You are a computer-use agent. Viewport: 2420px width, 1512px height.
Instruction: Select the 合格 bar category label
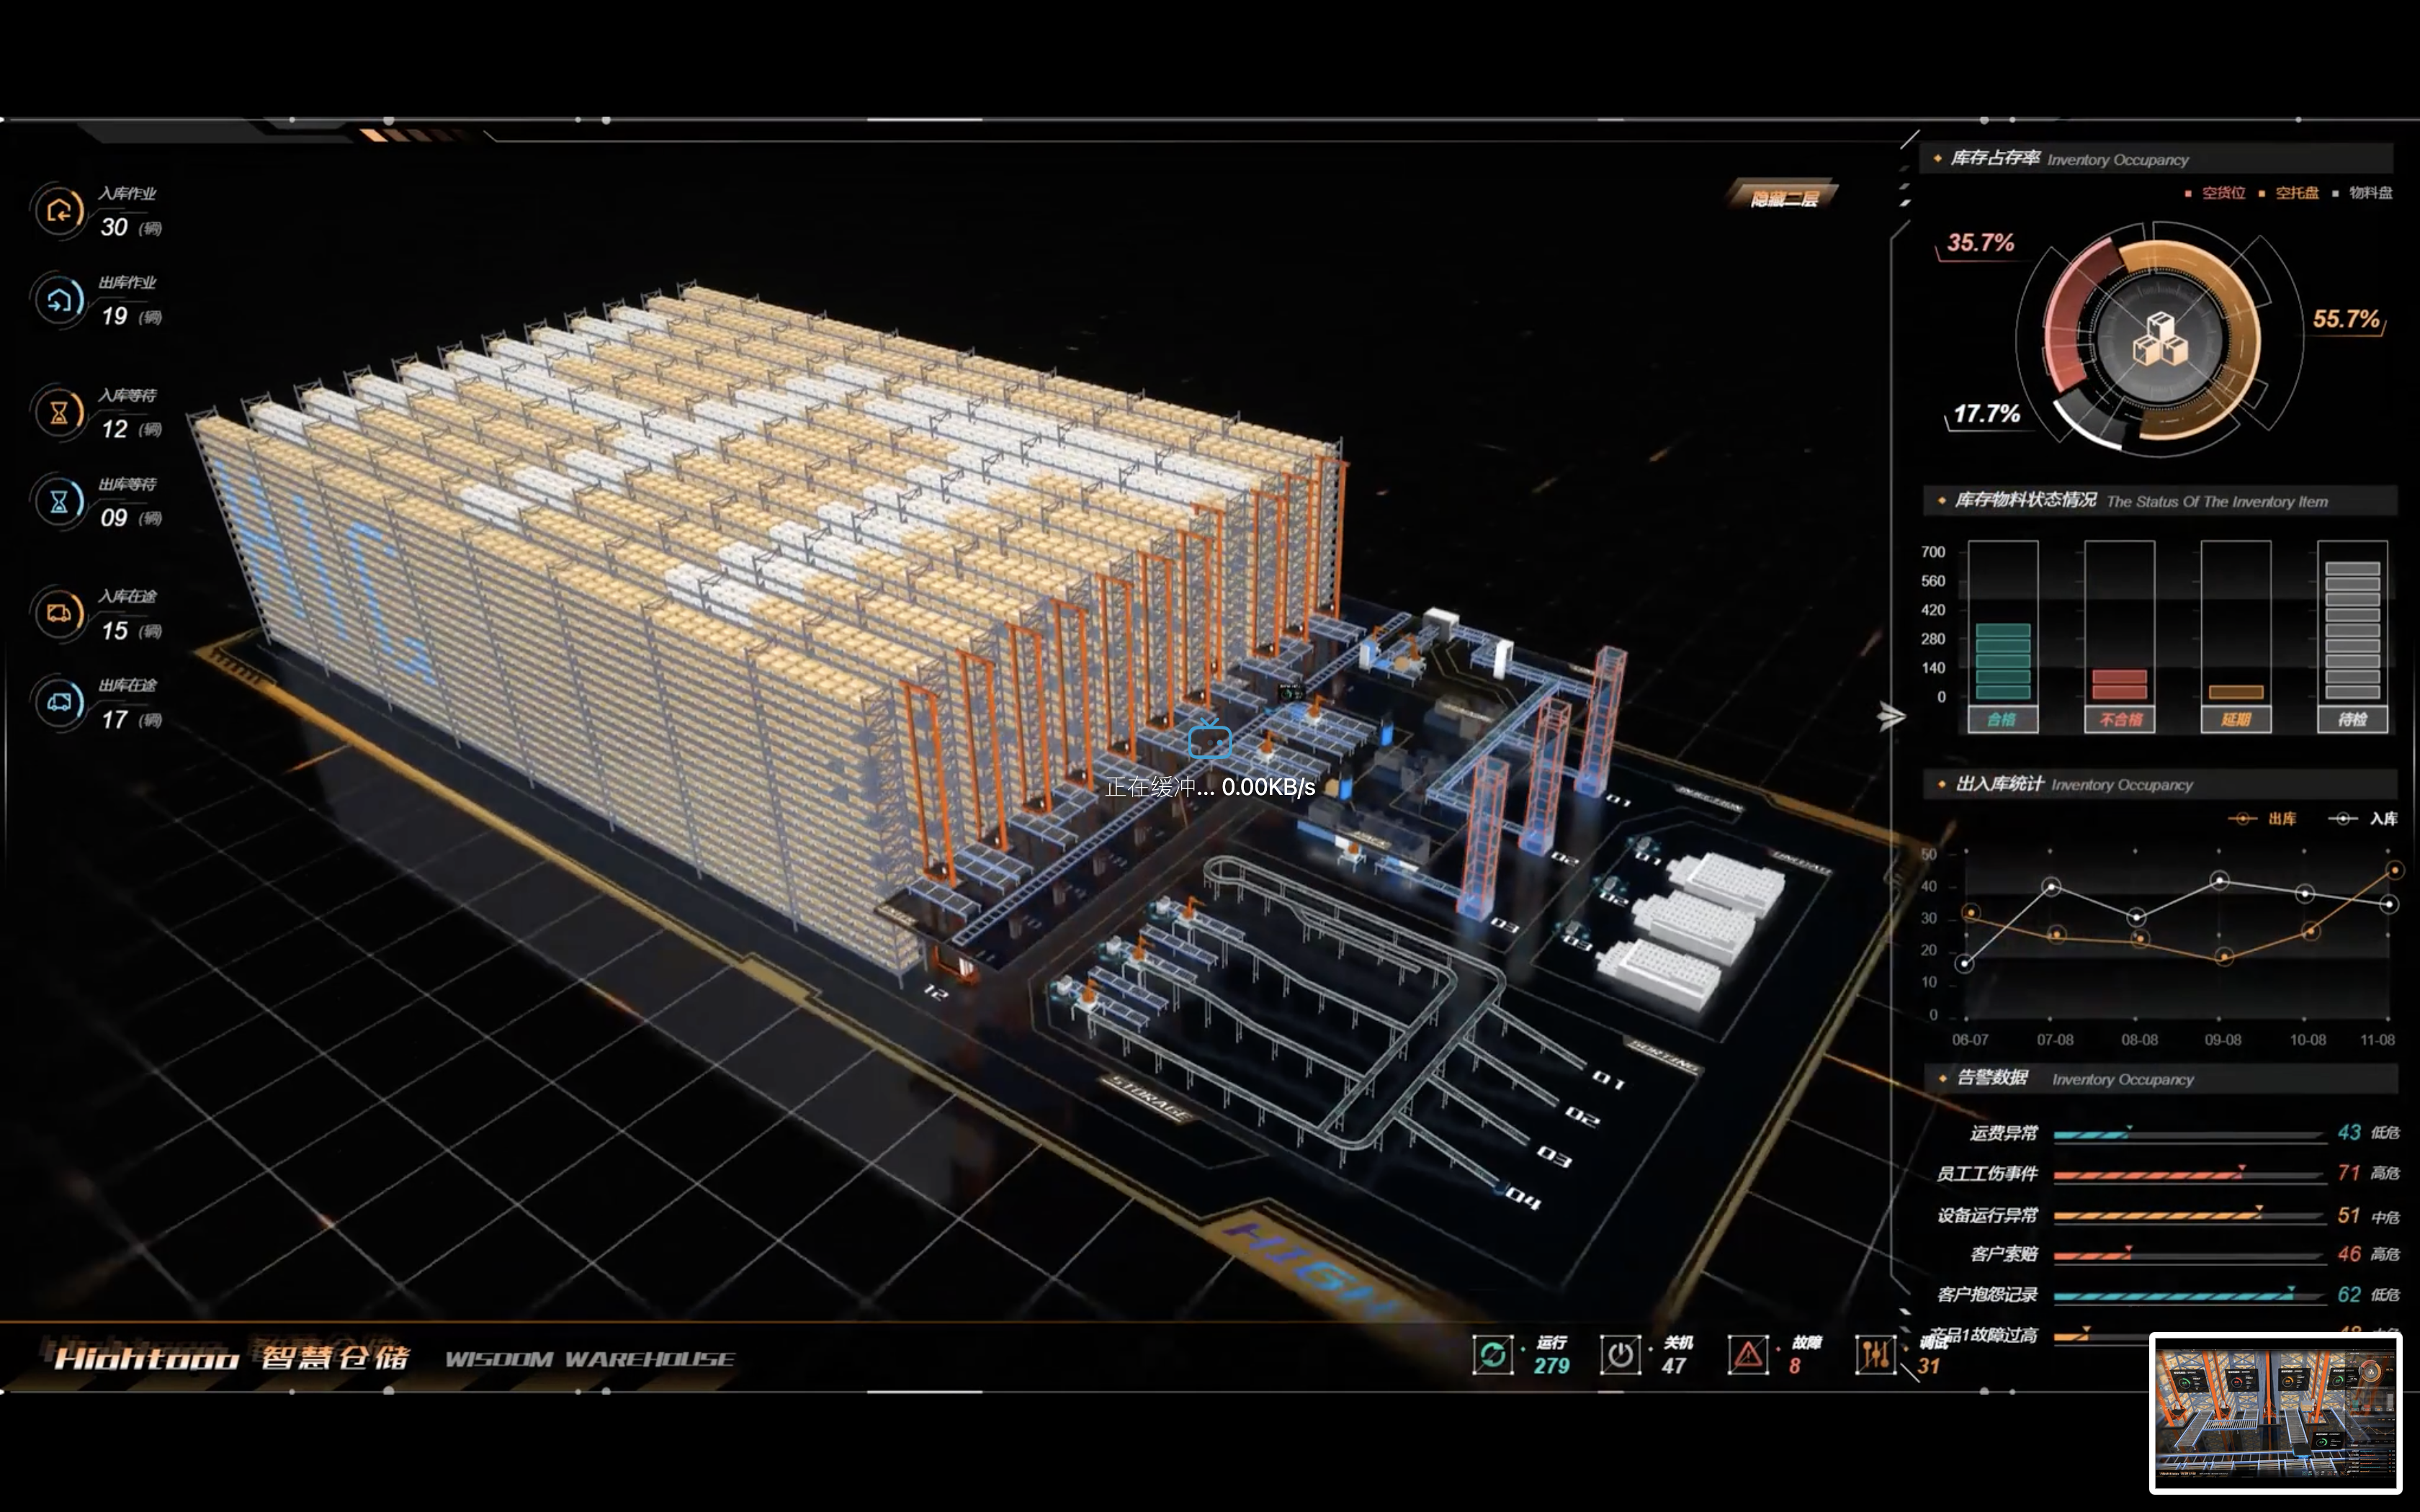2002,719
